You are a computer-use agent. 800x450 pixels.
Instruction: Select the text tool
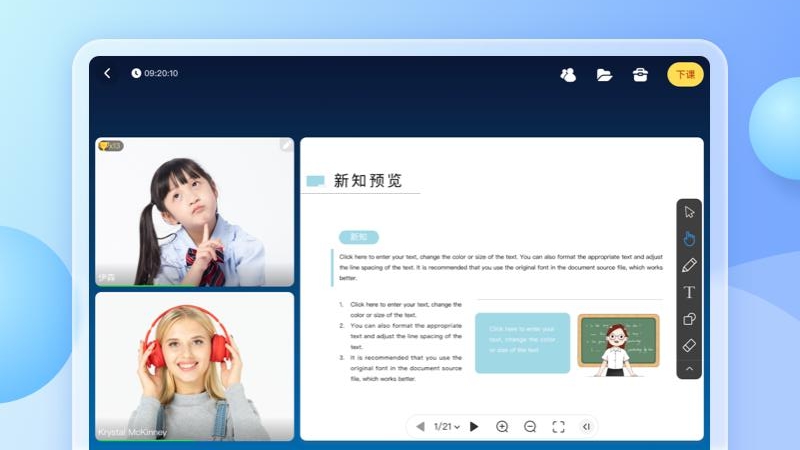tap(689, 292)
